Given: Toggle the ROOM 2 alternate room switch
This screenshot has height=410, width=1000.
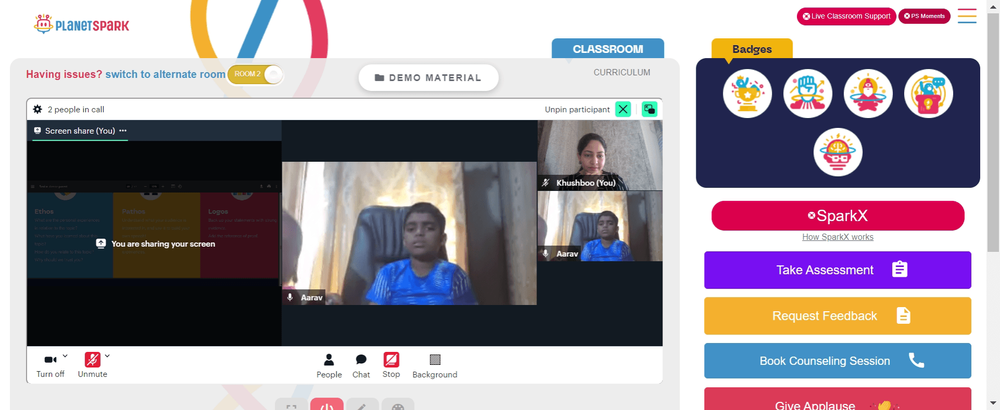Looking at the screenshot, I should point(255,74).
